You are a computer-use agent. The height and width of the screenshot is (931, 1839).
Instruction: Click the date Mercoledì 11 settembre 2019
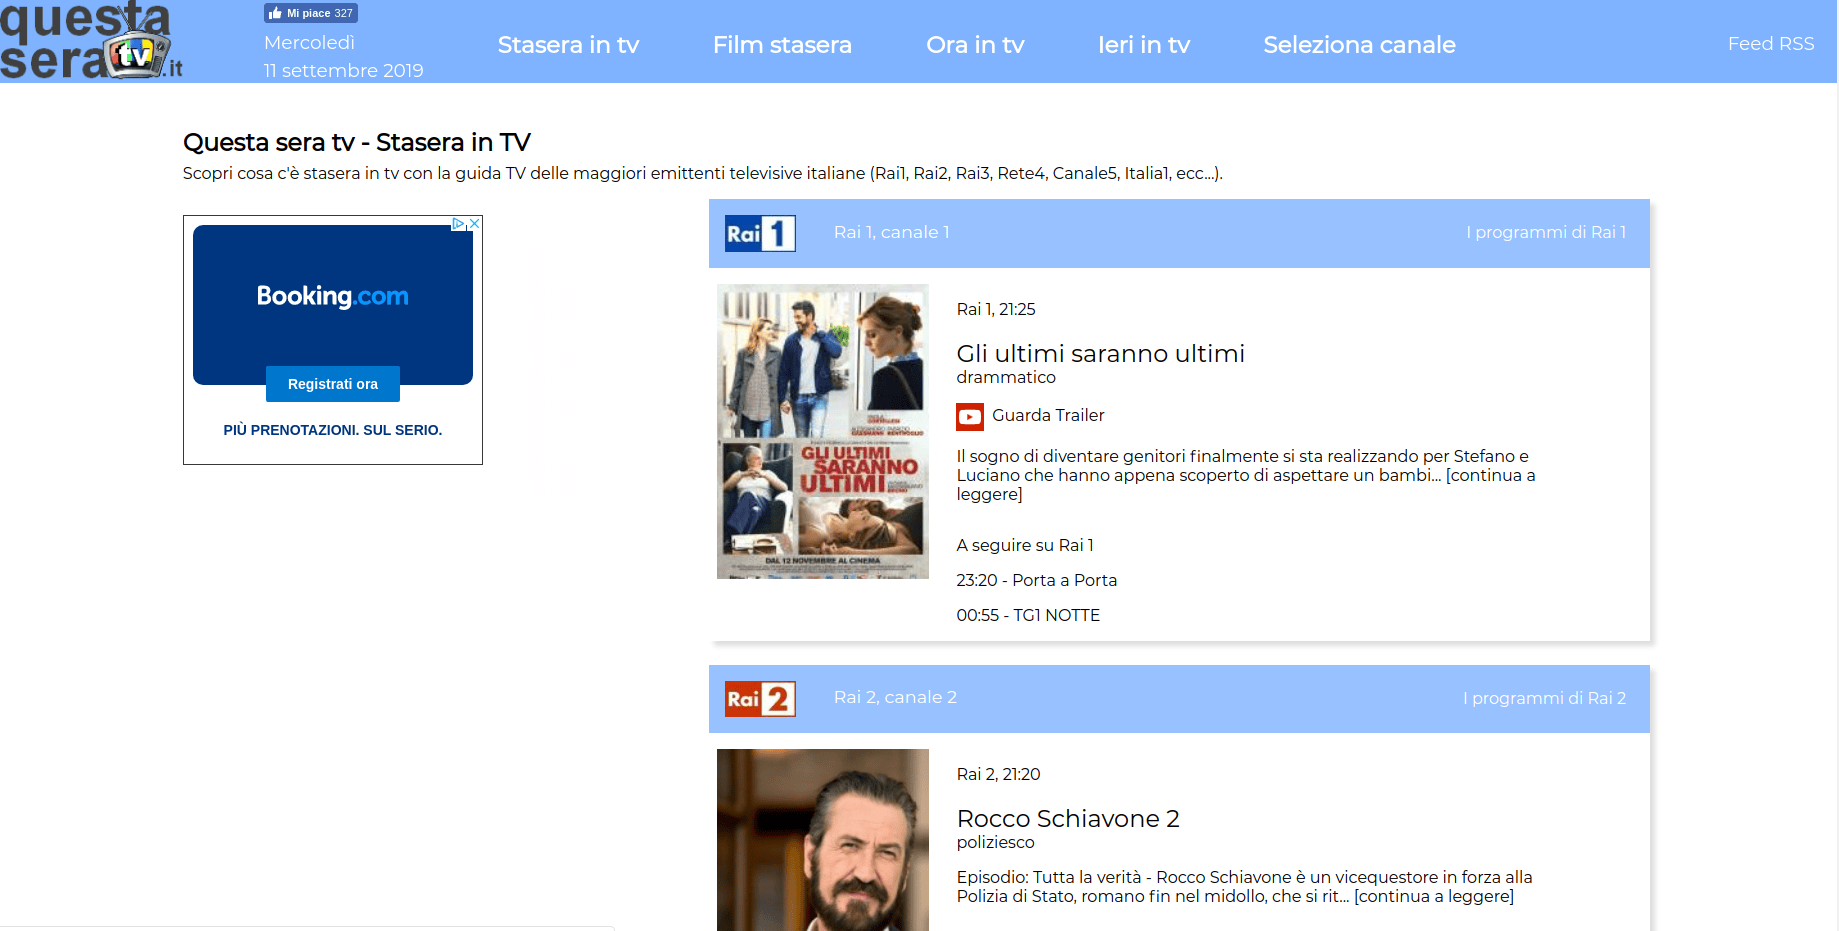tap(343, 57)
